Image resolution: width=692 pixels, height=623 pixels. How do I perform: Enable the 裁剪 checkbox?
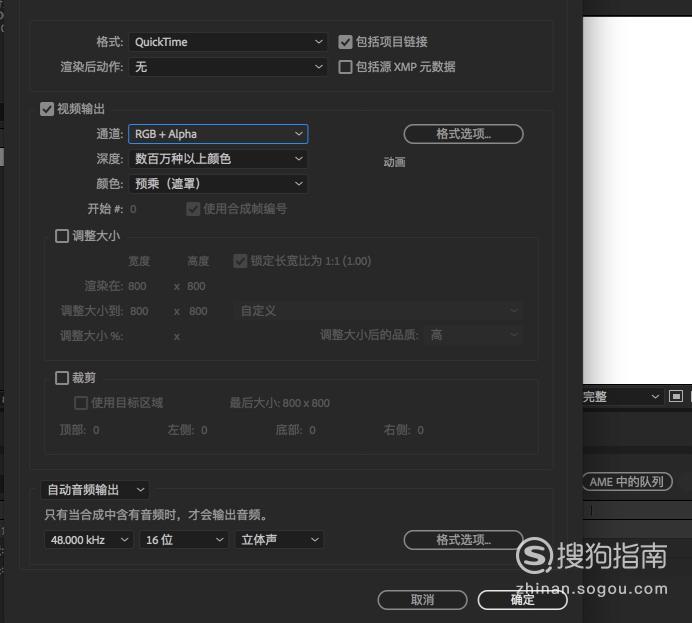click(x=62, y=378)
